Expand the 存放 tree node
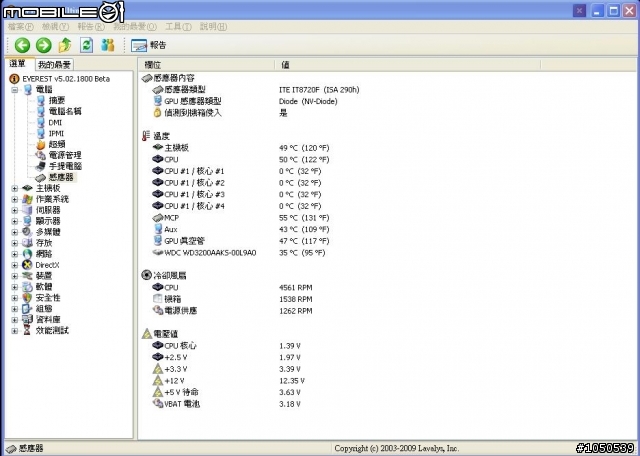The image size is (640, 456). (x=15, y=243)
